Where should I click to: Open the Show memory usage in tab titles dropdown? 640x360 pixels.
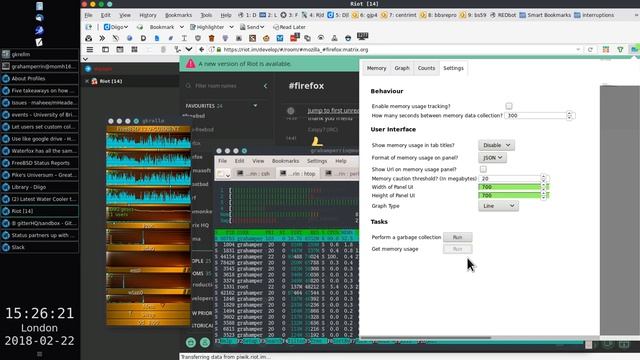(496, 145)
